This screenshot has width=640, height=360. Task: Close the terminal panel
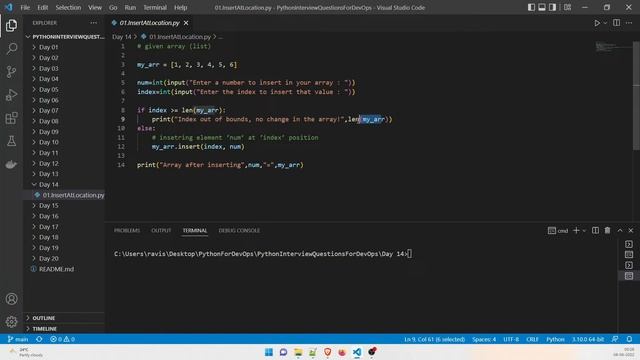(x=631, y=231)
